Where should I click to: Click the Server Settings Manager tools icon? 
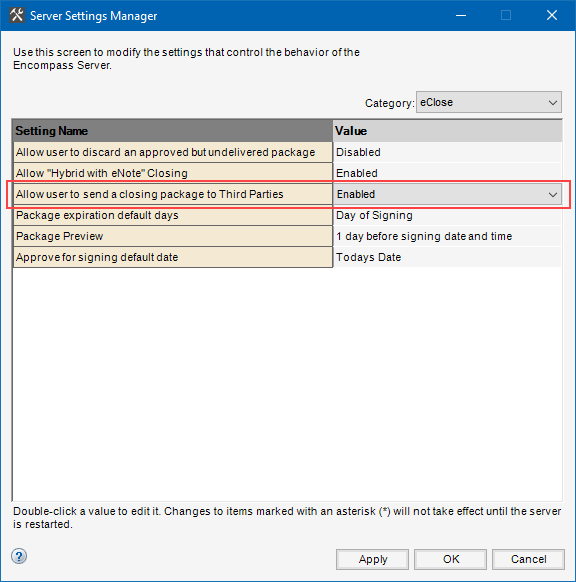click(17, 16)
